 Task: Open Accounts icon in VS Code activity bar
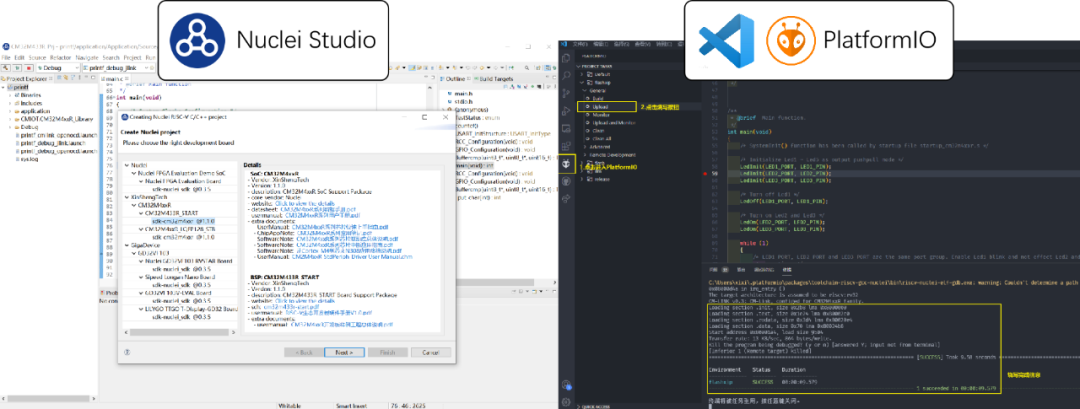566,384
